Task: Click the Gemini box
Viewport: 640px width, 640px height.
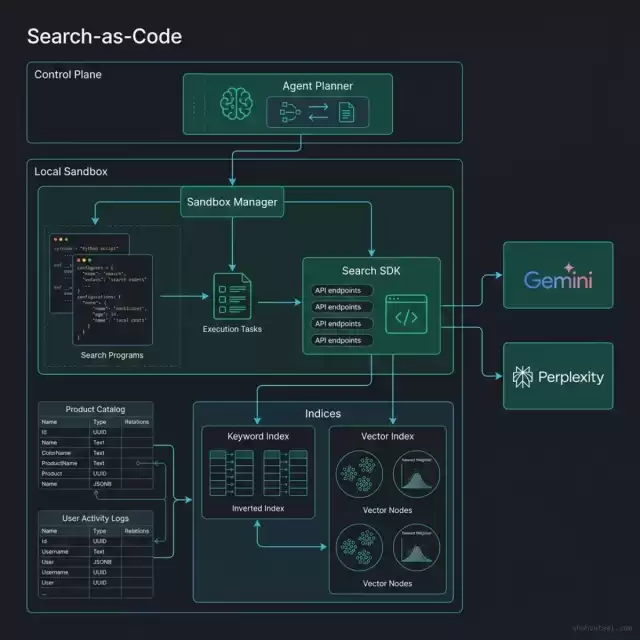Action: point(558,275)
